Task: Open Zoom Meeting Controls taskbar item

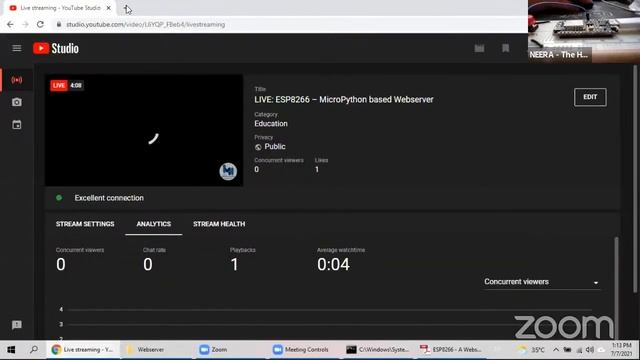Action: pyautogui.click(x=301, y=350)
